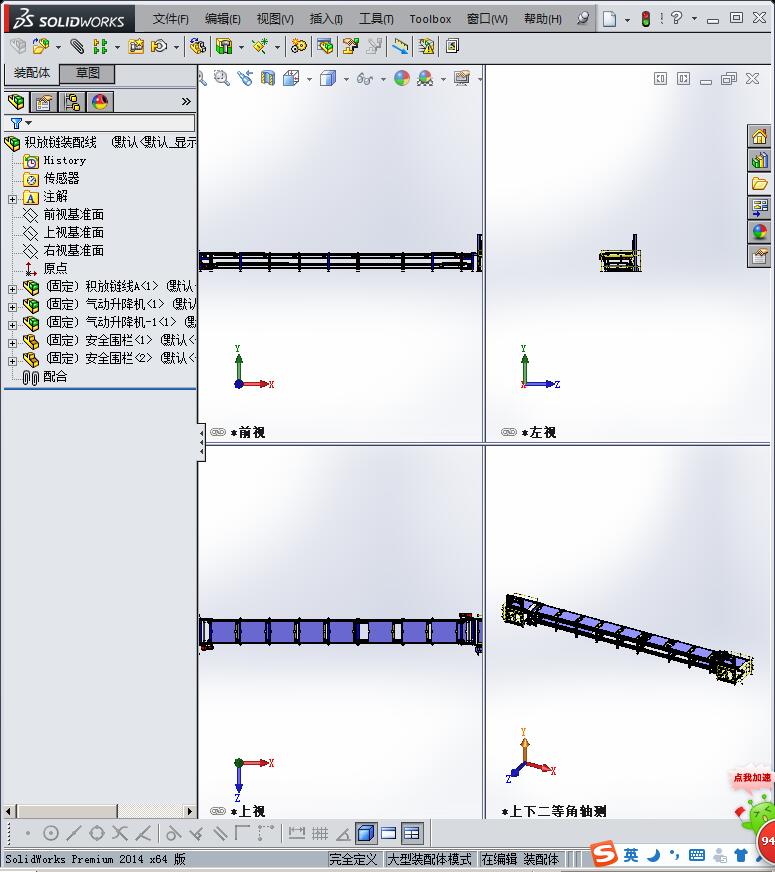Click the SolidWorks Resources home icon
775x872 pixels.
tap(759, 136)
